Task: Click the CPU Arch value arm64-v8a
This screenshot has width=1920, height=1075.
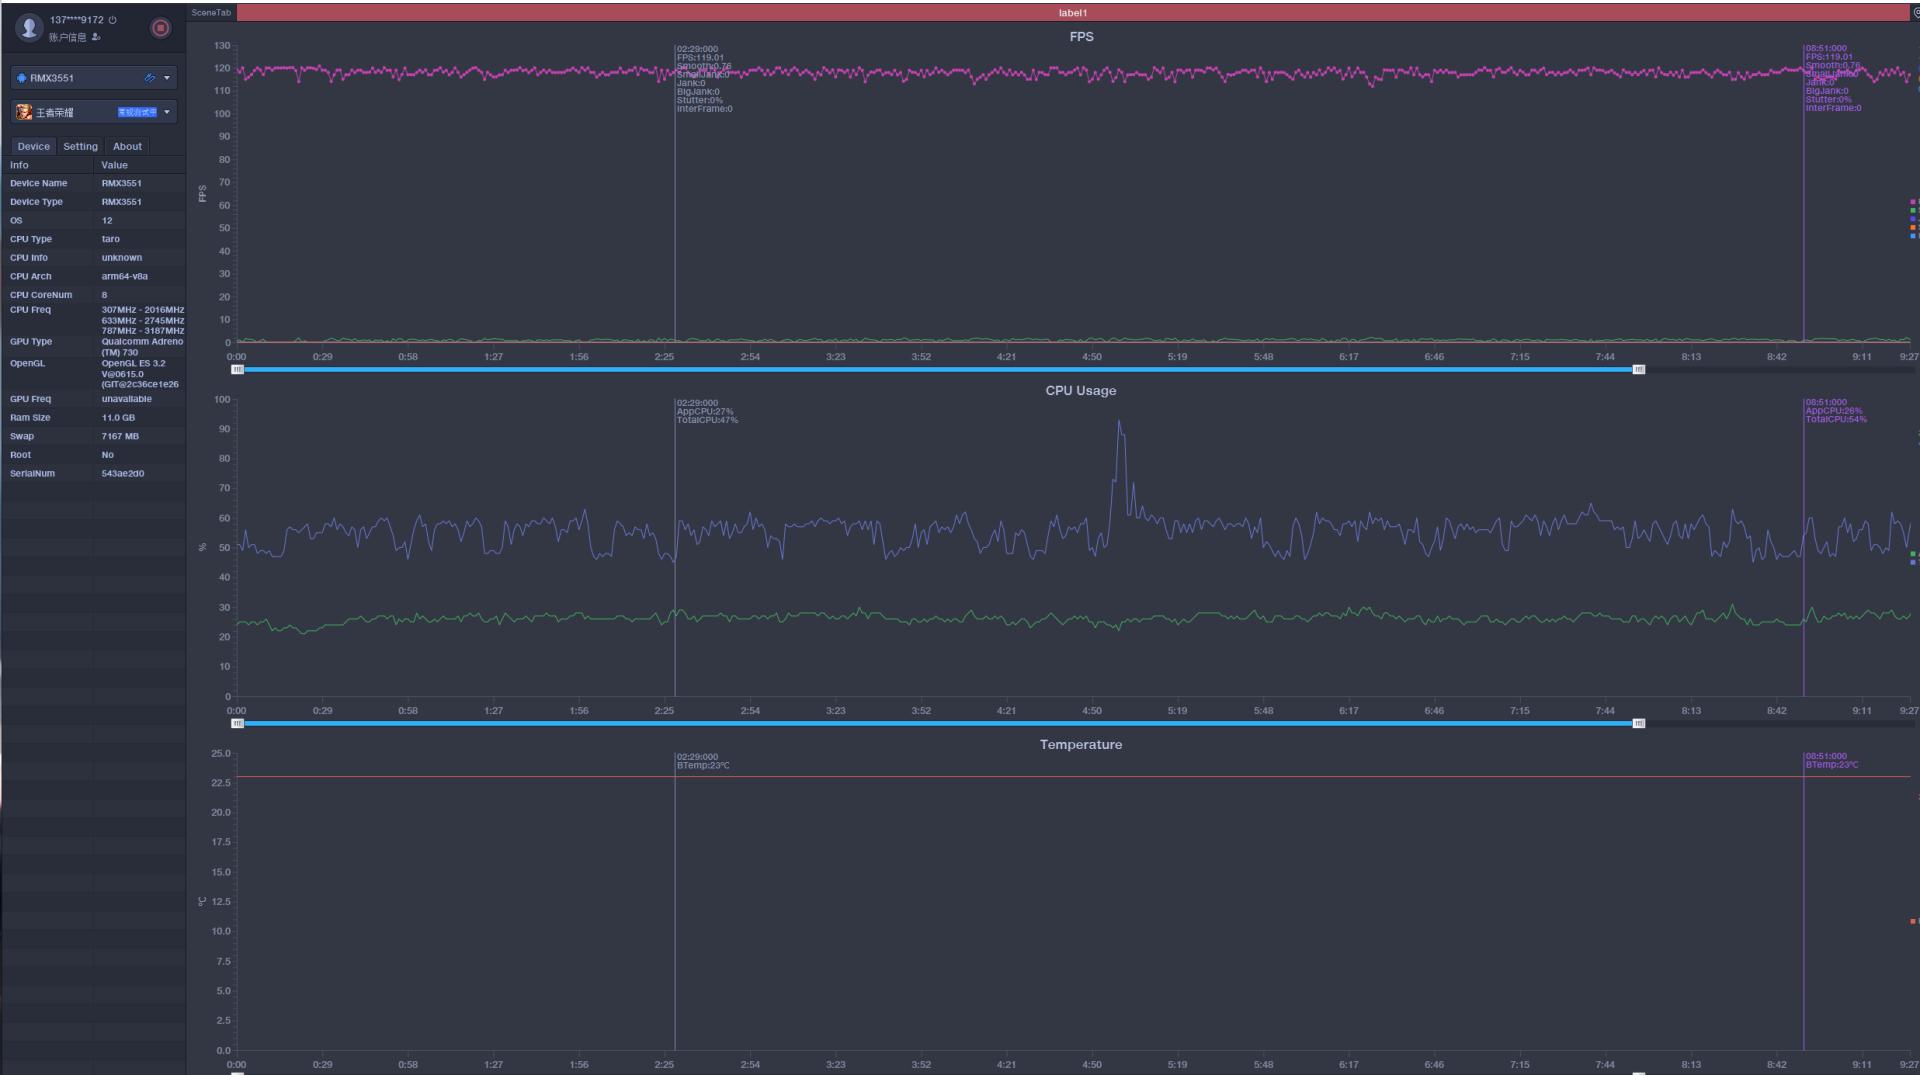Action: 125,276
